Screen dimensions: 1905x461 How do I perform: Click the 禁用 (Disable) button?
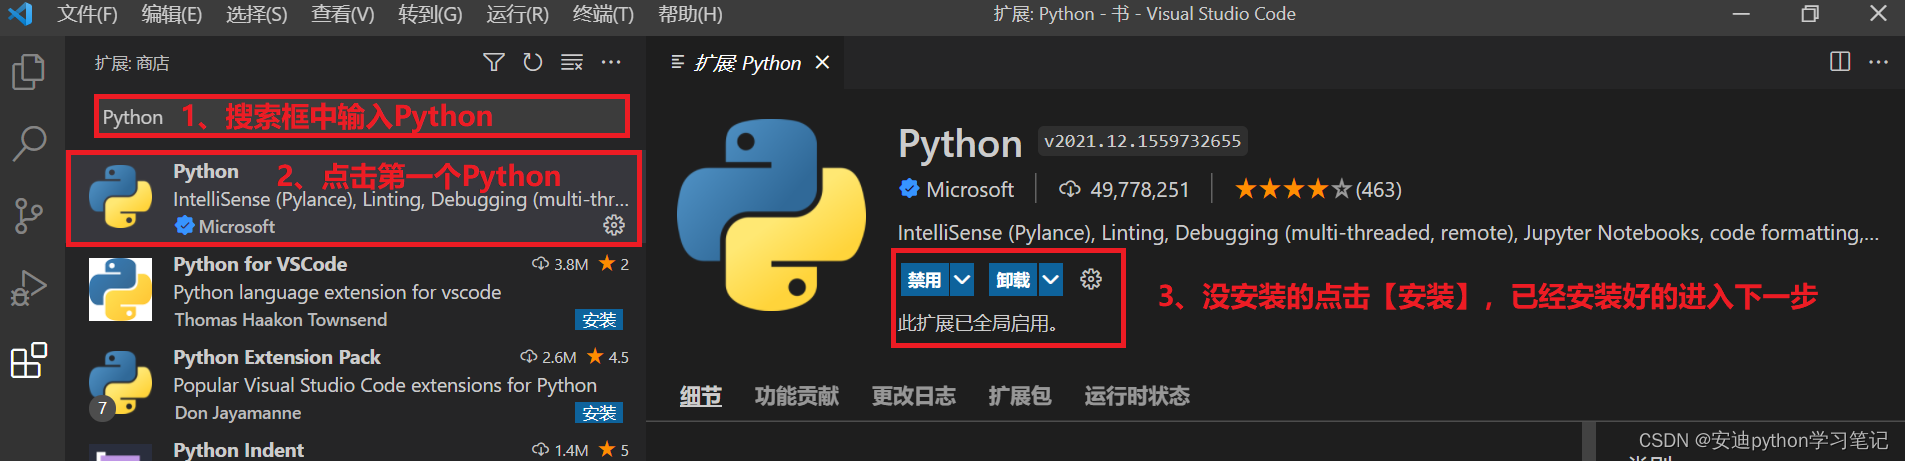pyautogui.click(x=924, y=280)
